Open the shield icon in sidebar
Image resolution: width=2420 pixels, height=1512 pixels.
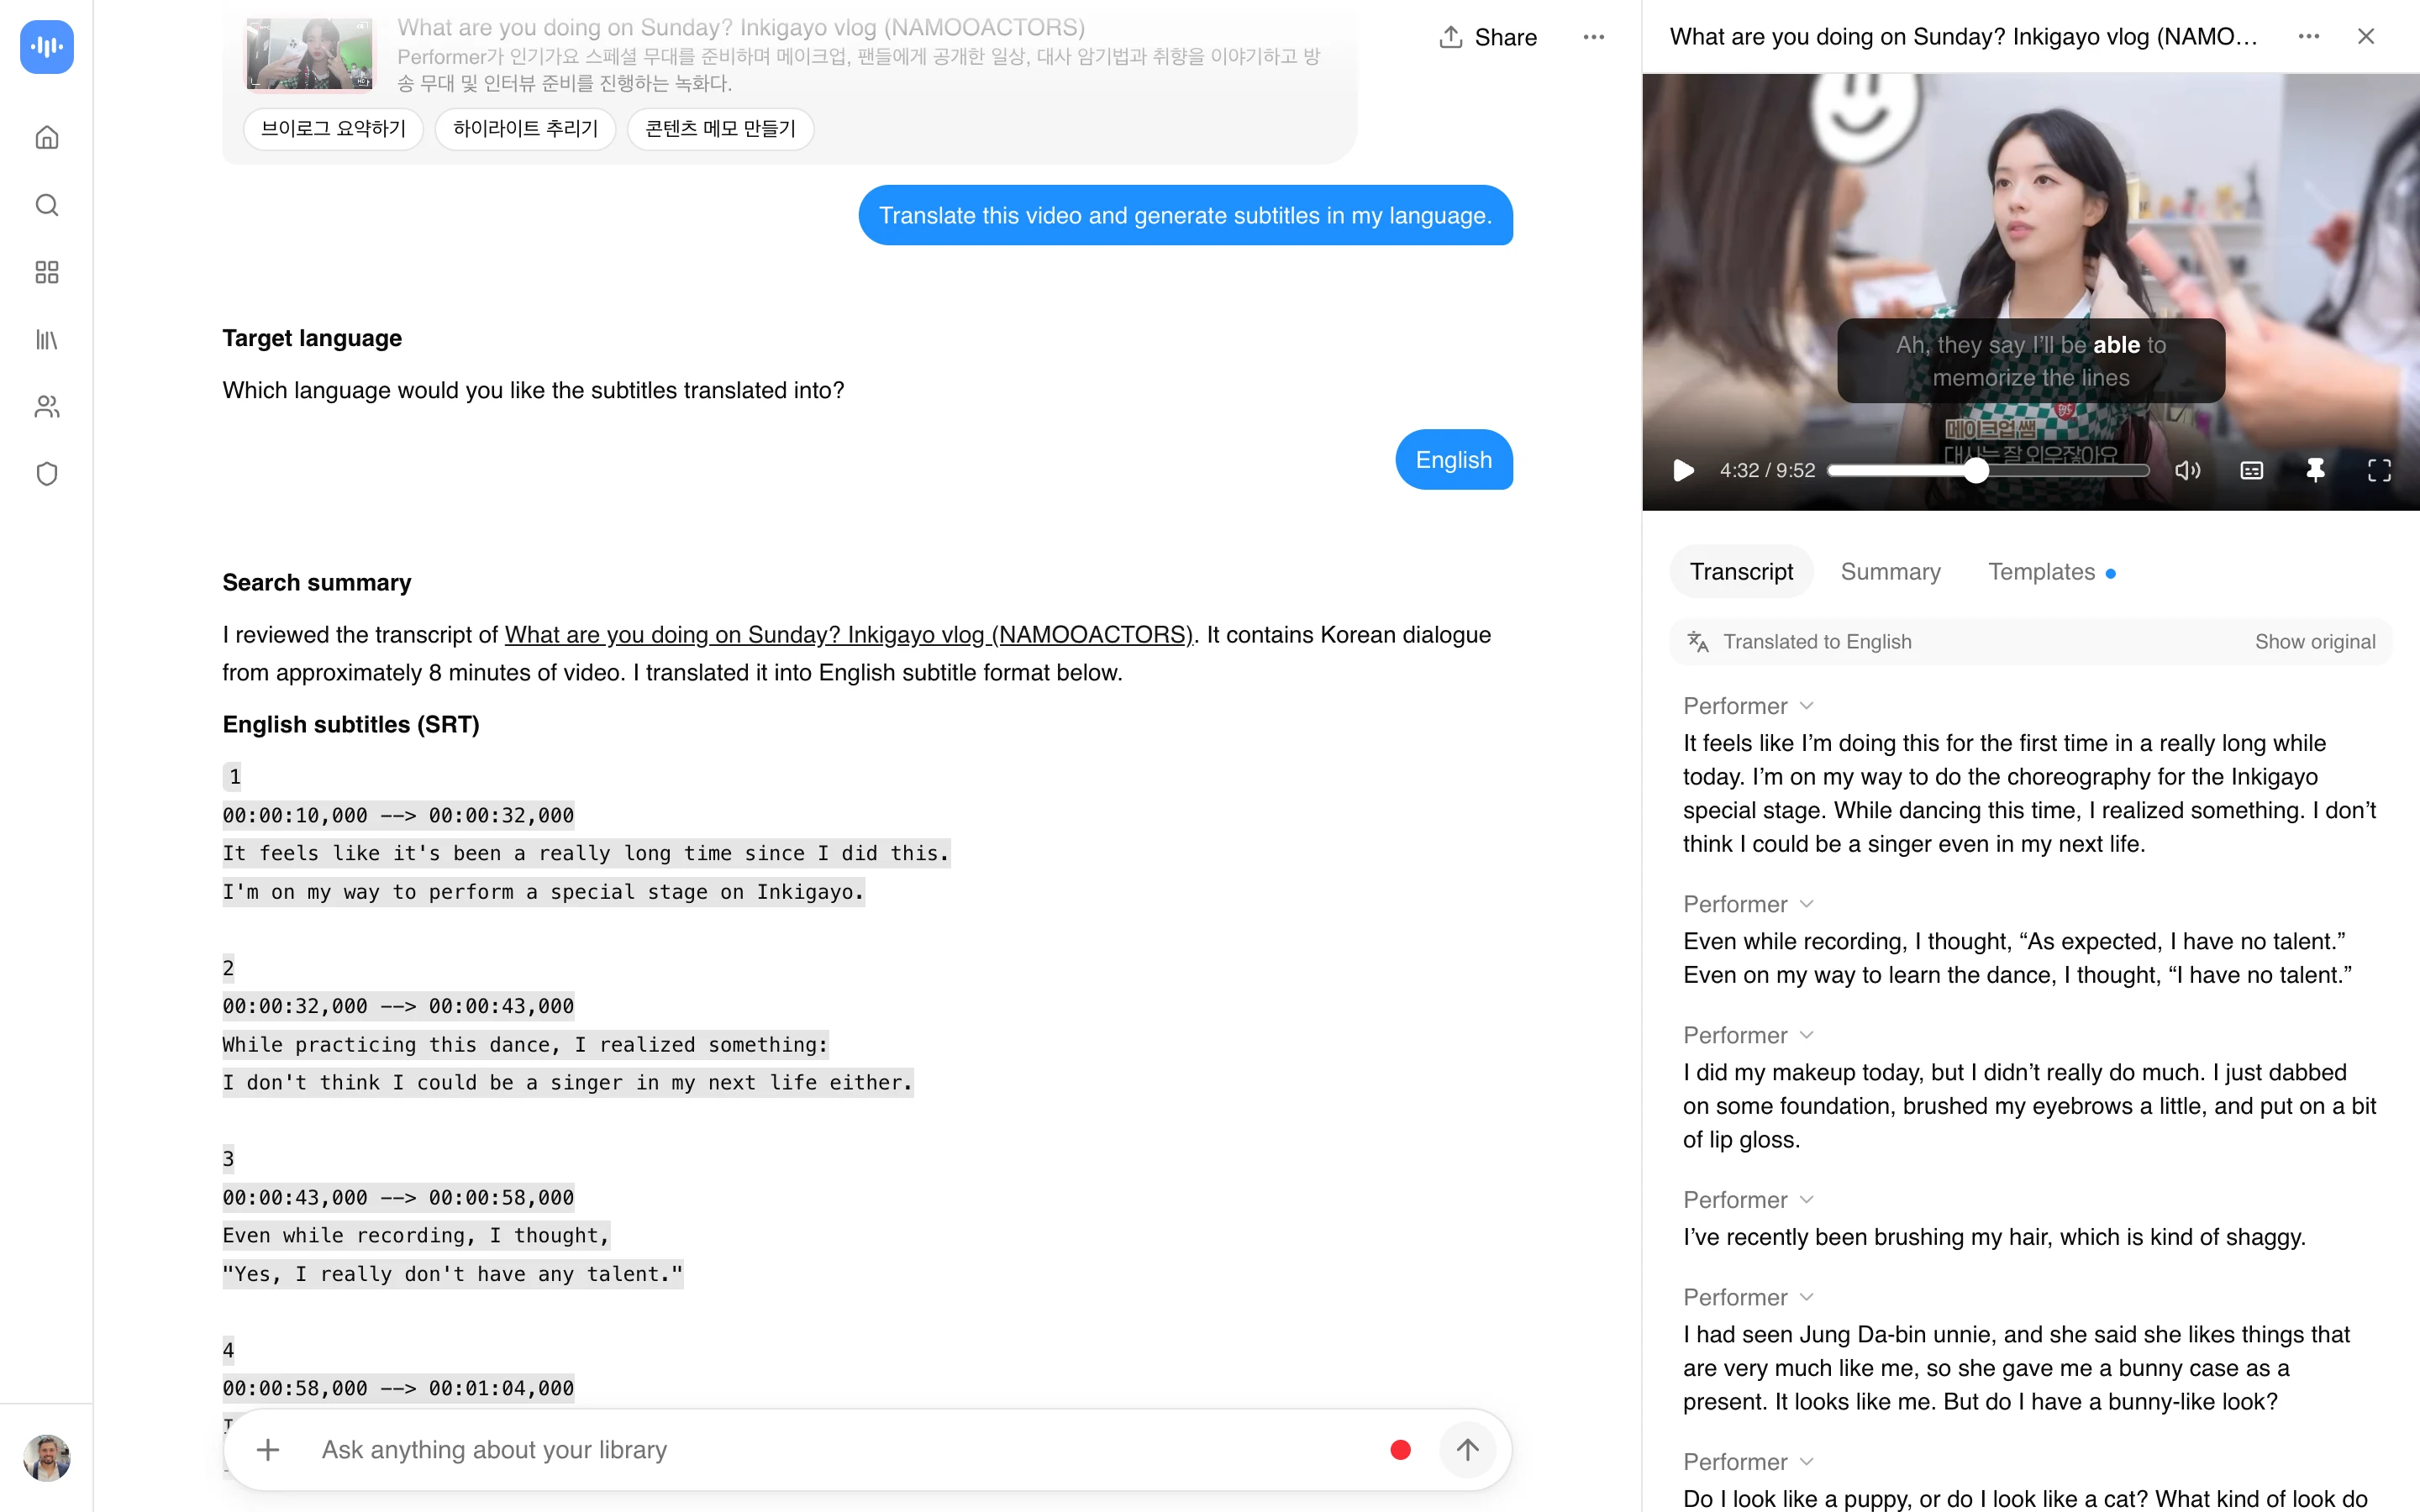pyautogui.click(x=46, y=474)
